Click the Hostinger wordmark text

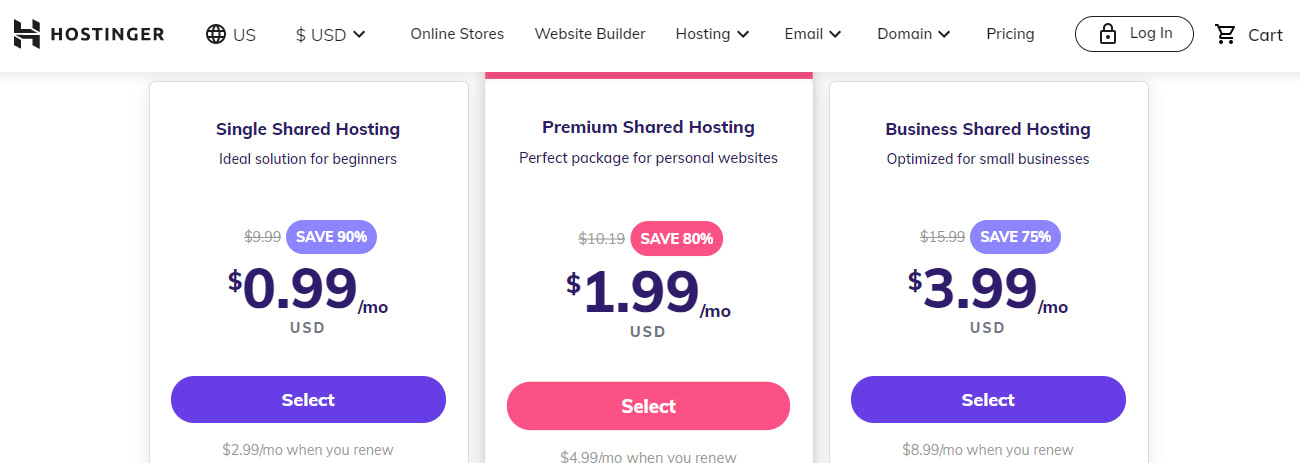[x=107, y=34]
